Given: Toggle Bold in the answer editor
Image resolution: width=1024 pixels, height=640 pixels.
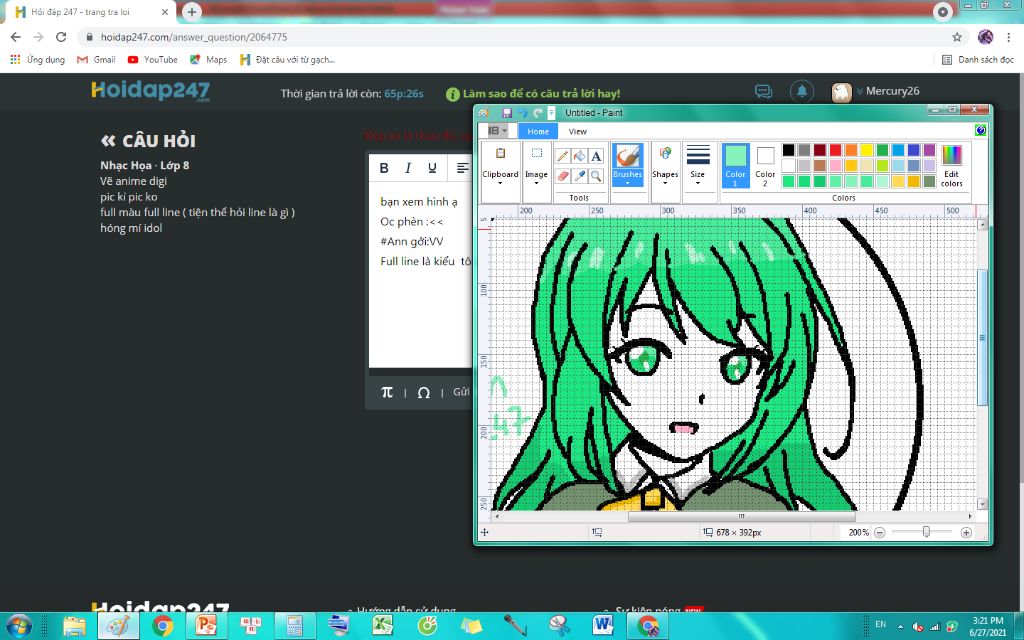Looking at the screenshot, I should click(384, 168).
